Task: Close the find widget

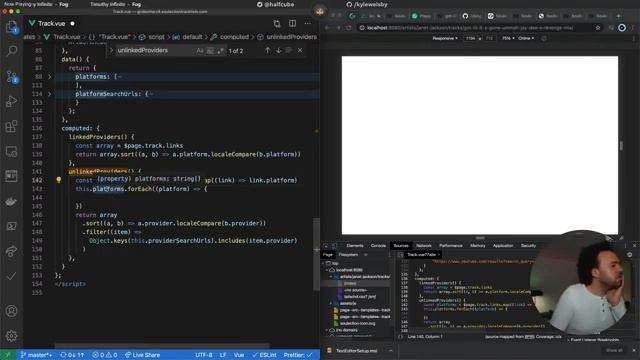Action: tap(300, 50)
